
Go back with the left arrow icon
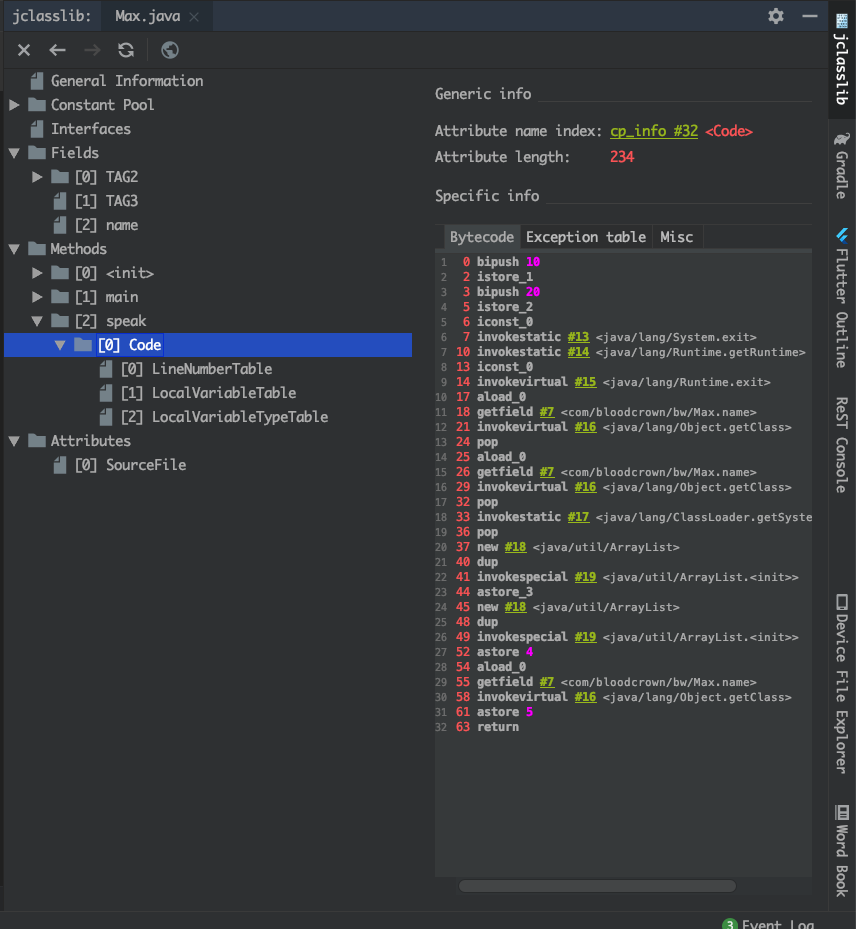pos(58,50)
